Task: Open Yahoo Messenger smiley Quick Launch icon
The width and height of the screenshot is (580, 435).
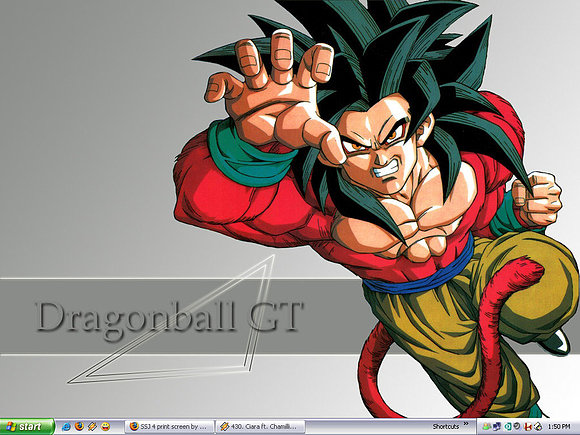Action: (x=105, y=426)
